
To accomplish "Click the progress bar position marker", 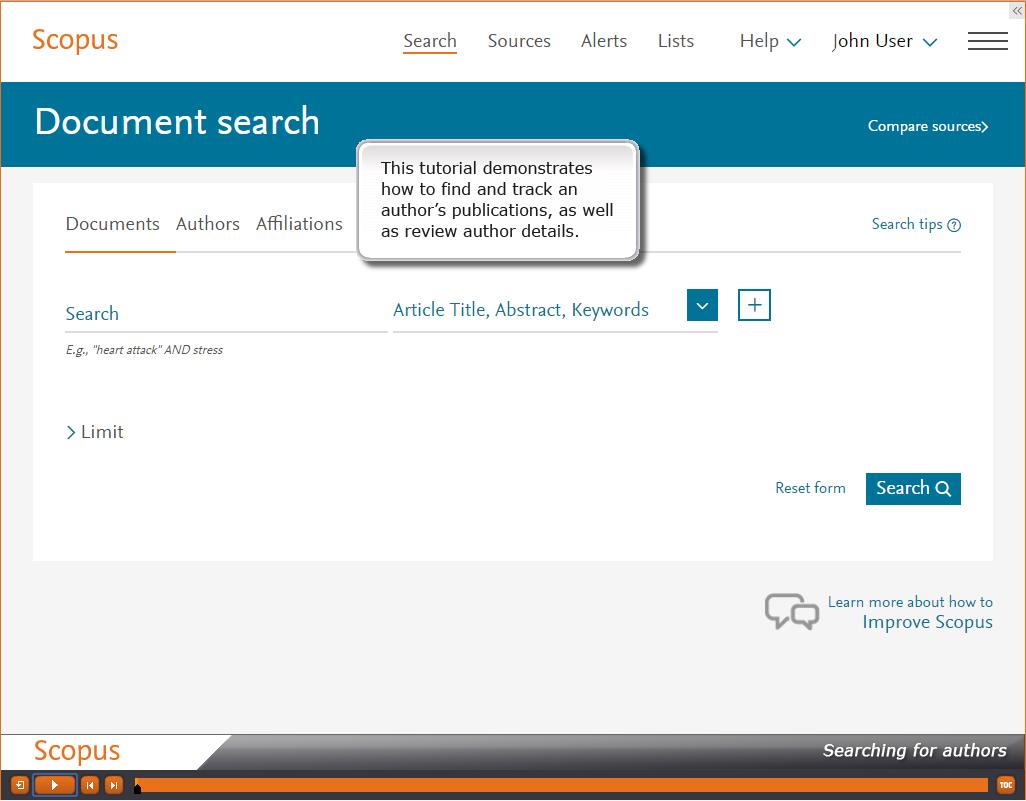I will click(x=137, y=788).
